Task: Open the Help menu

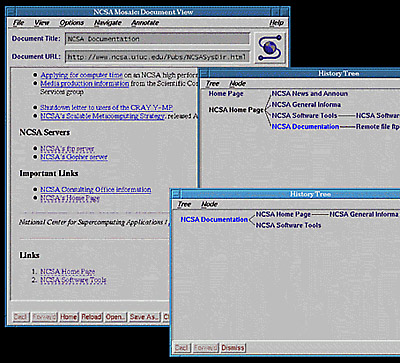Action: (x=276, y=23)
